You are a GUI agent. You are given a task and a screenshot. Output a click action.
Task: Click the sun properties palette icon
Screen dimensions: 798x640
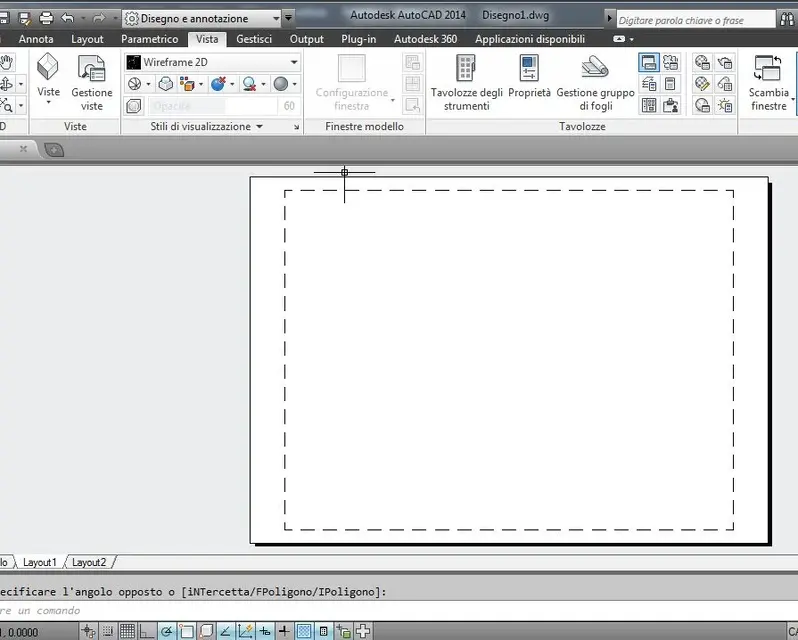tap(724, 106)
